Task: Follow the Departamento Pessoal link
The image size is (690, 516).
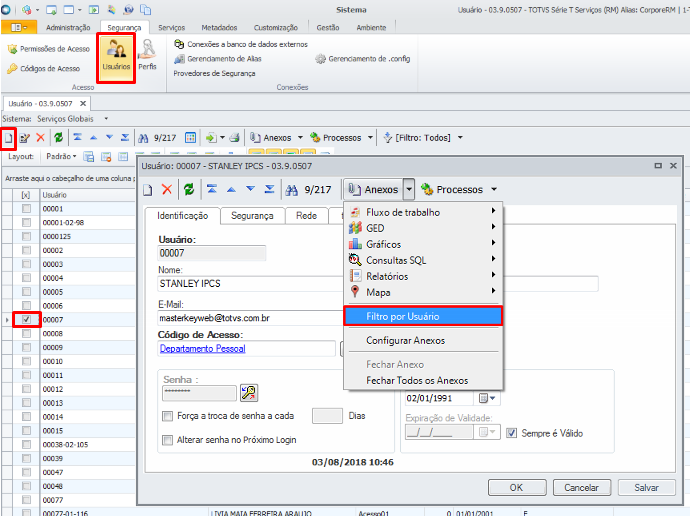Action: click(202, 348)
